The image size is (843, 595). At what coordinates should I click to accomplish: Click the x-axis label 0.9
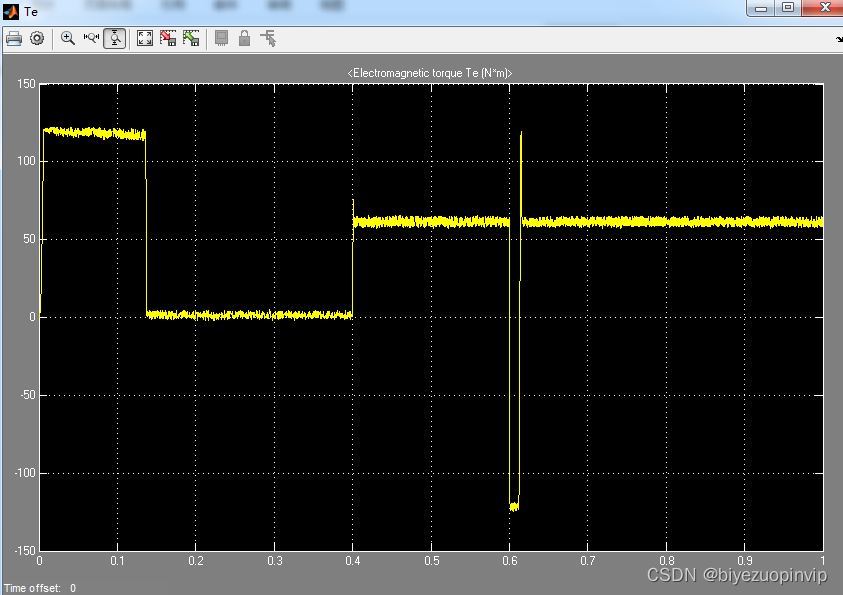(x=745, y=561)
